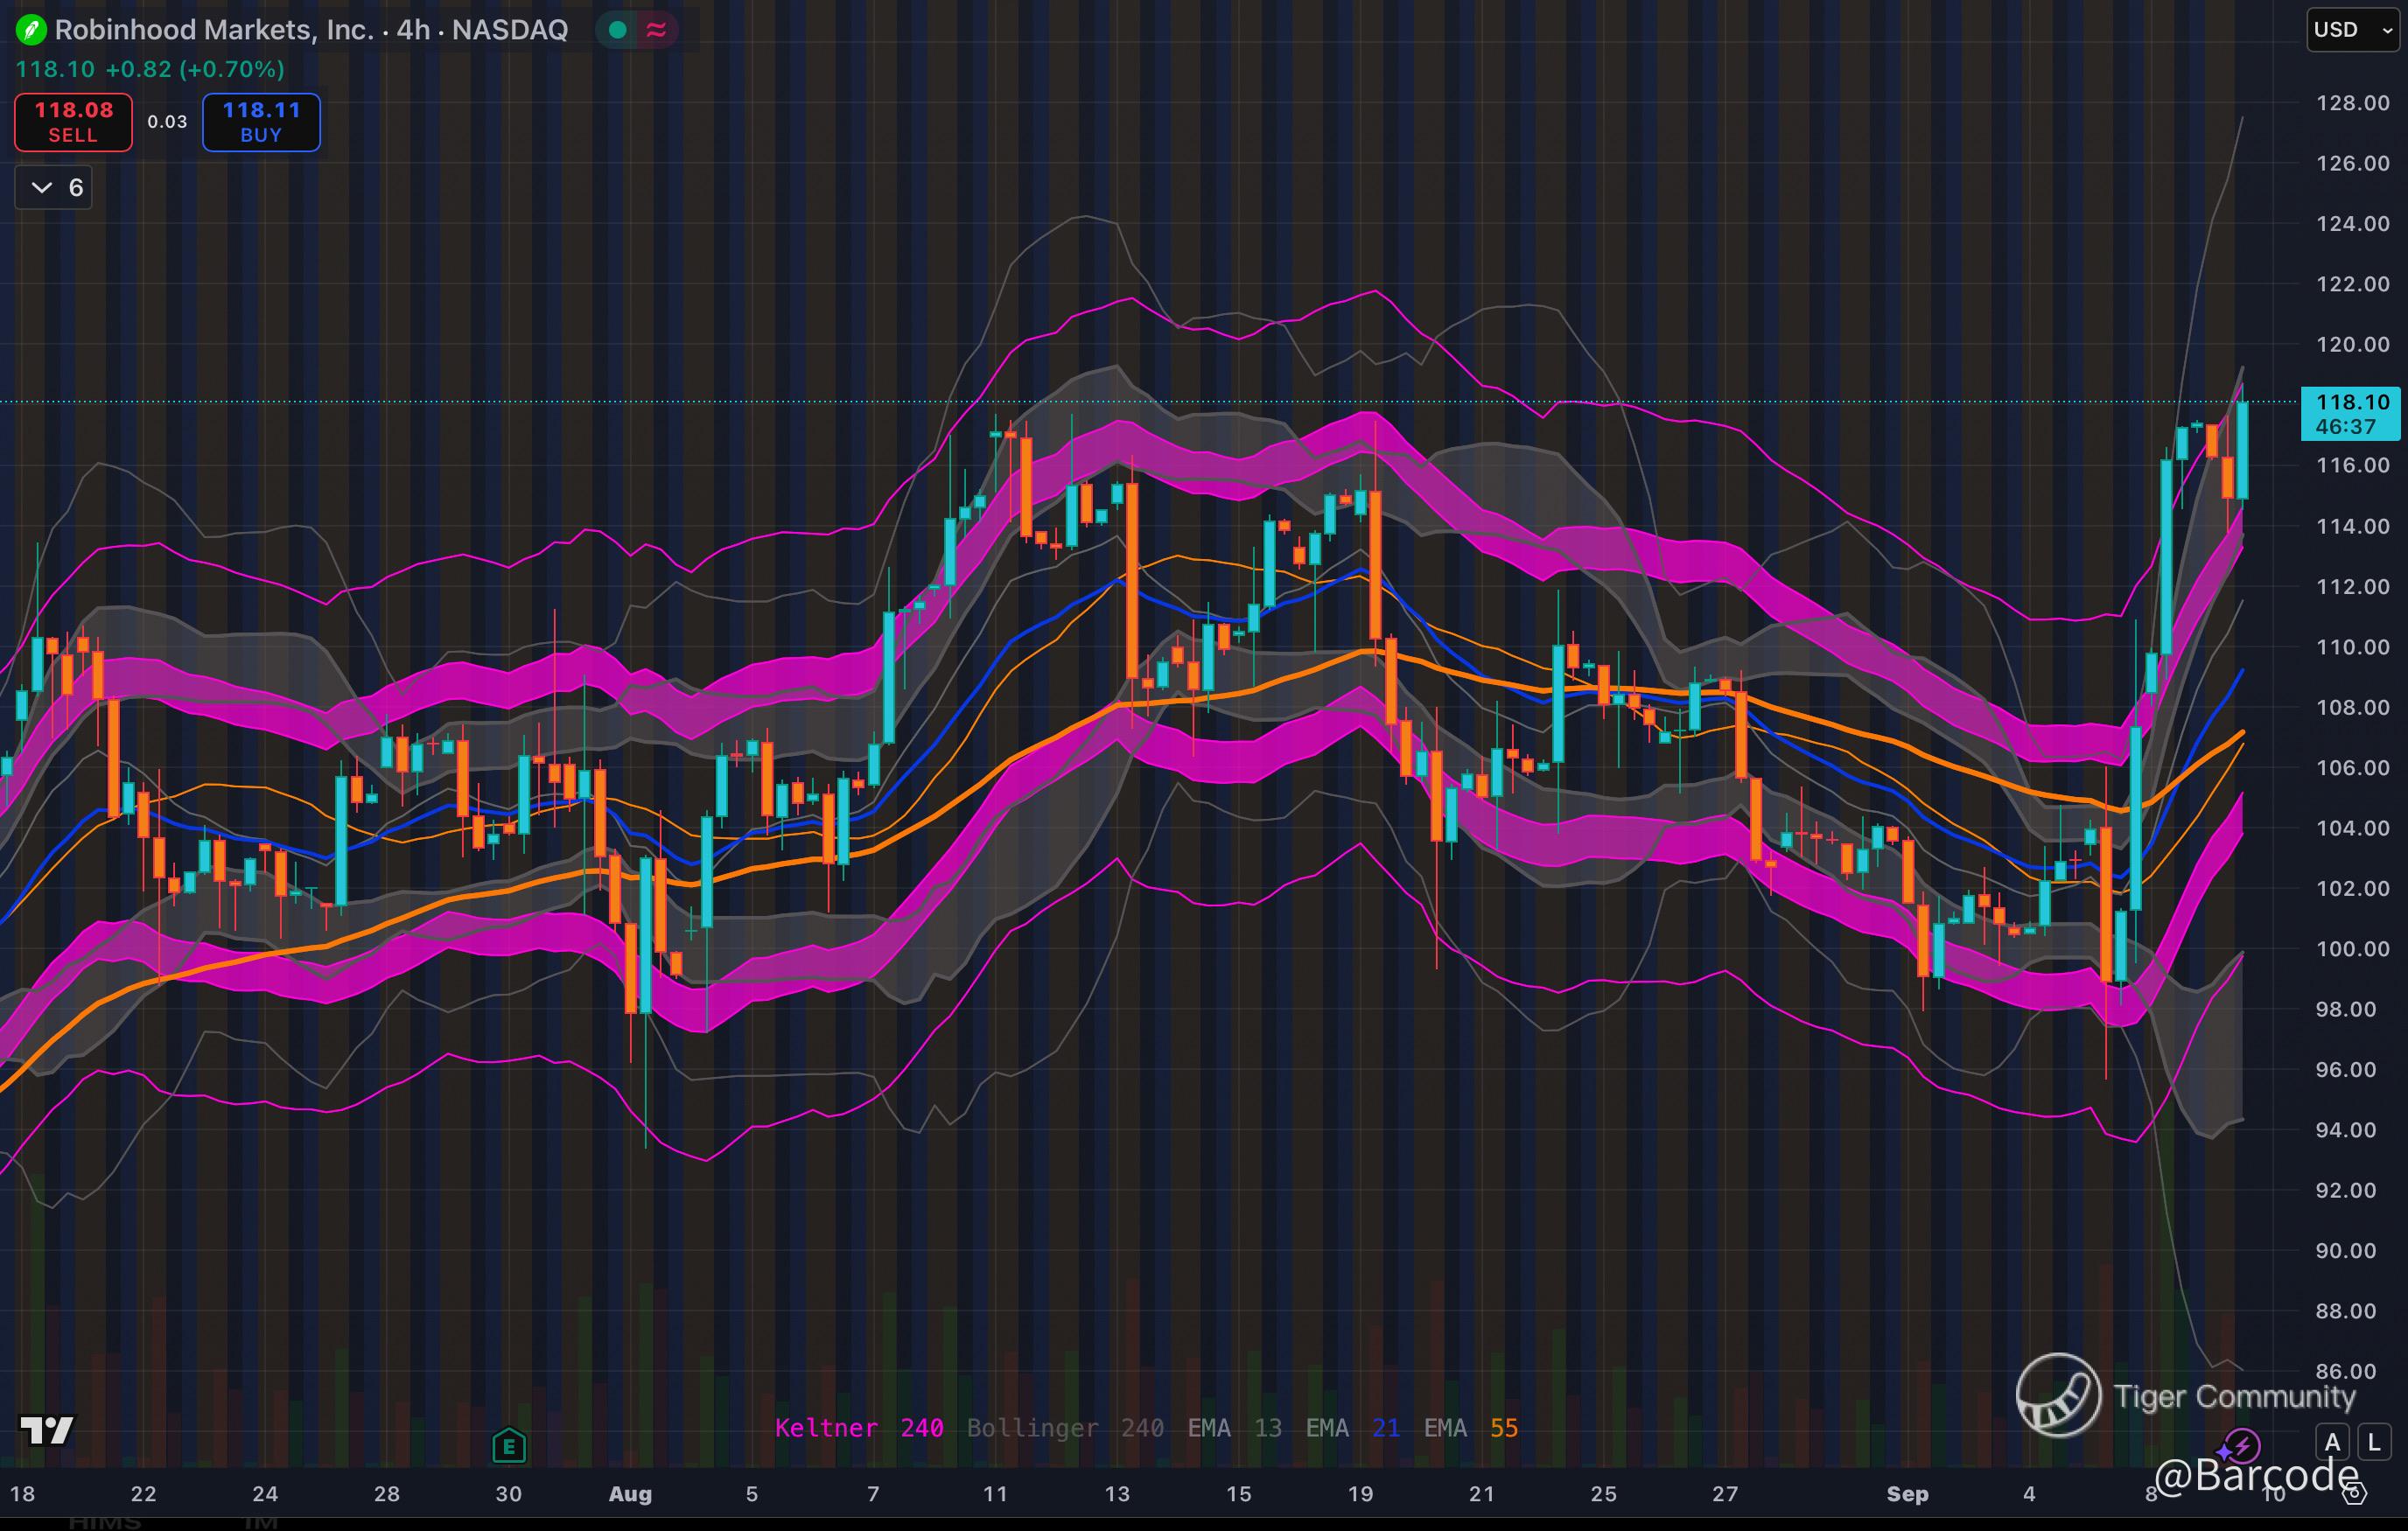This screenshot has height=1531, width=2408.
Task: Click the purple lightning flash icon
Action: click(2242, 1446)
